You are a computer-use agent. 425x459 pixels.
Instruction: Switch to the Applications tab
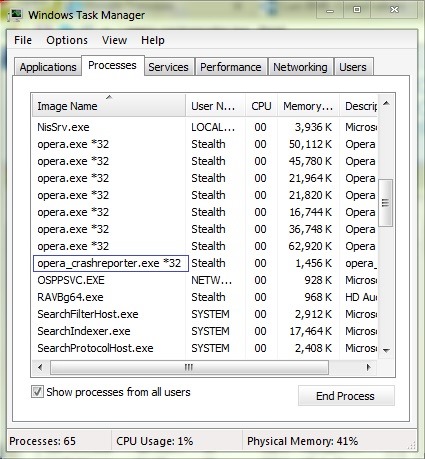coord(48,67)
